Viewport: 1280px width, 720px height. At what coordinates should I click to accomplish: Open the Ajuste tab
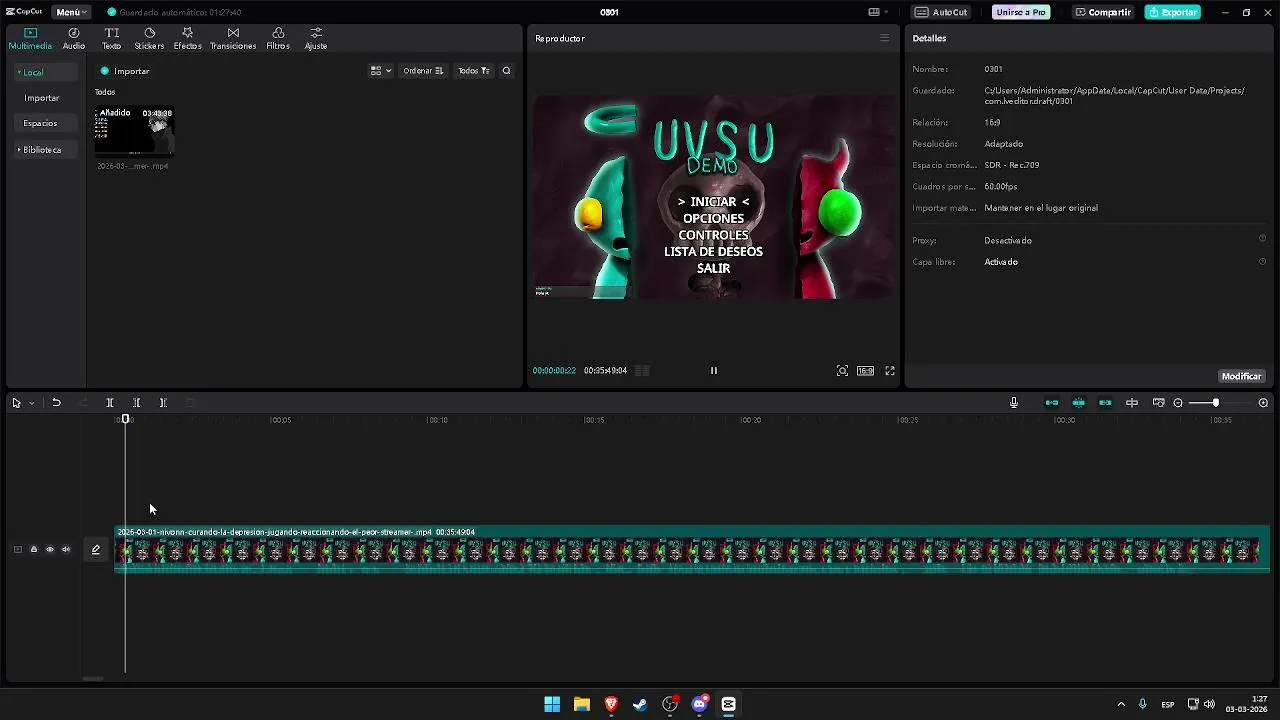tap(316, 39)
